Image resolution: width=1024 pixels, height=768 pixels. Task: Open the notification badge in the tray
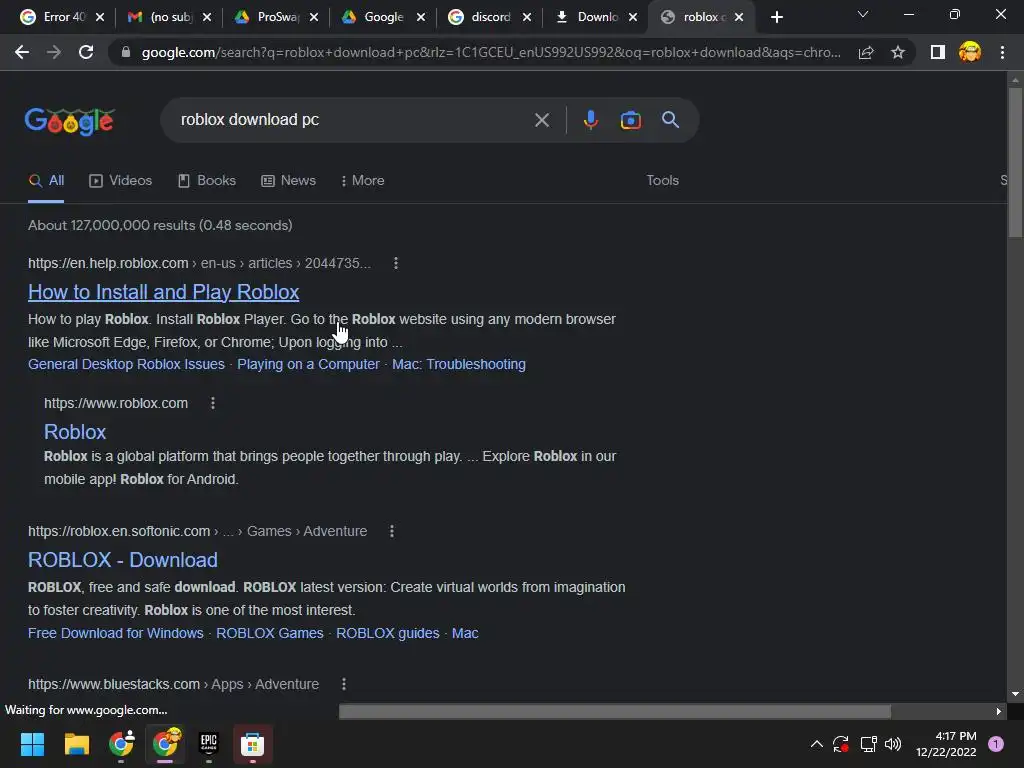[996, 744]
